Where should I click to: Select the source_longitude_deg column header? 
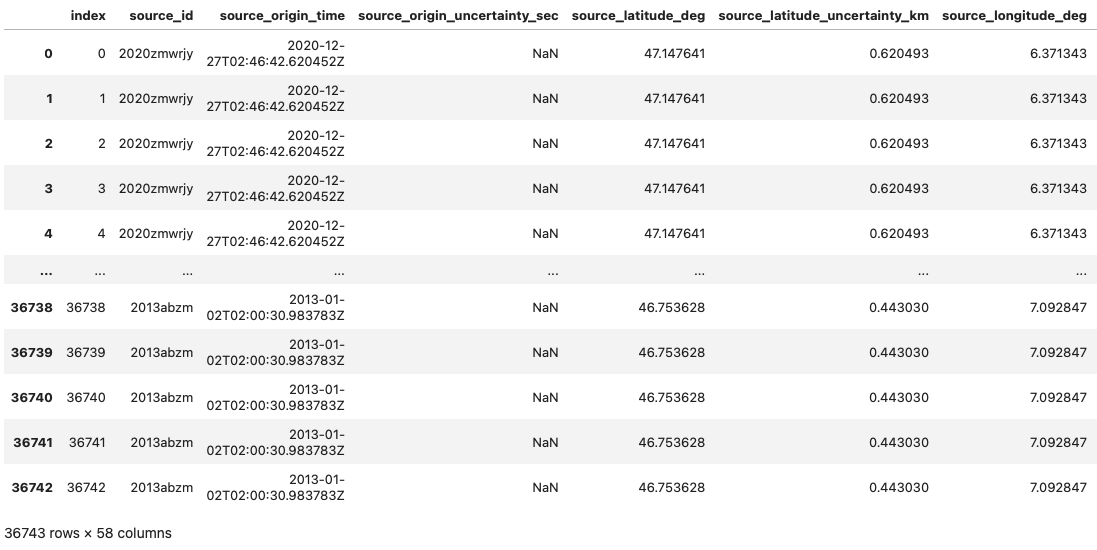1014,16
